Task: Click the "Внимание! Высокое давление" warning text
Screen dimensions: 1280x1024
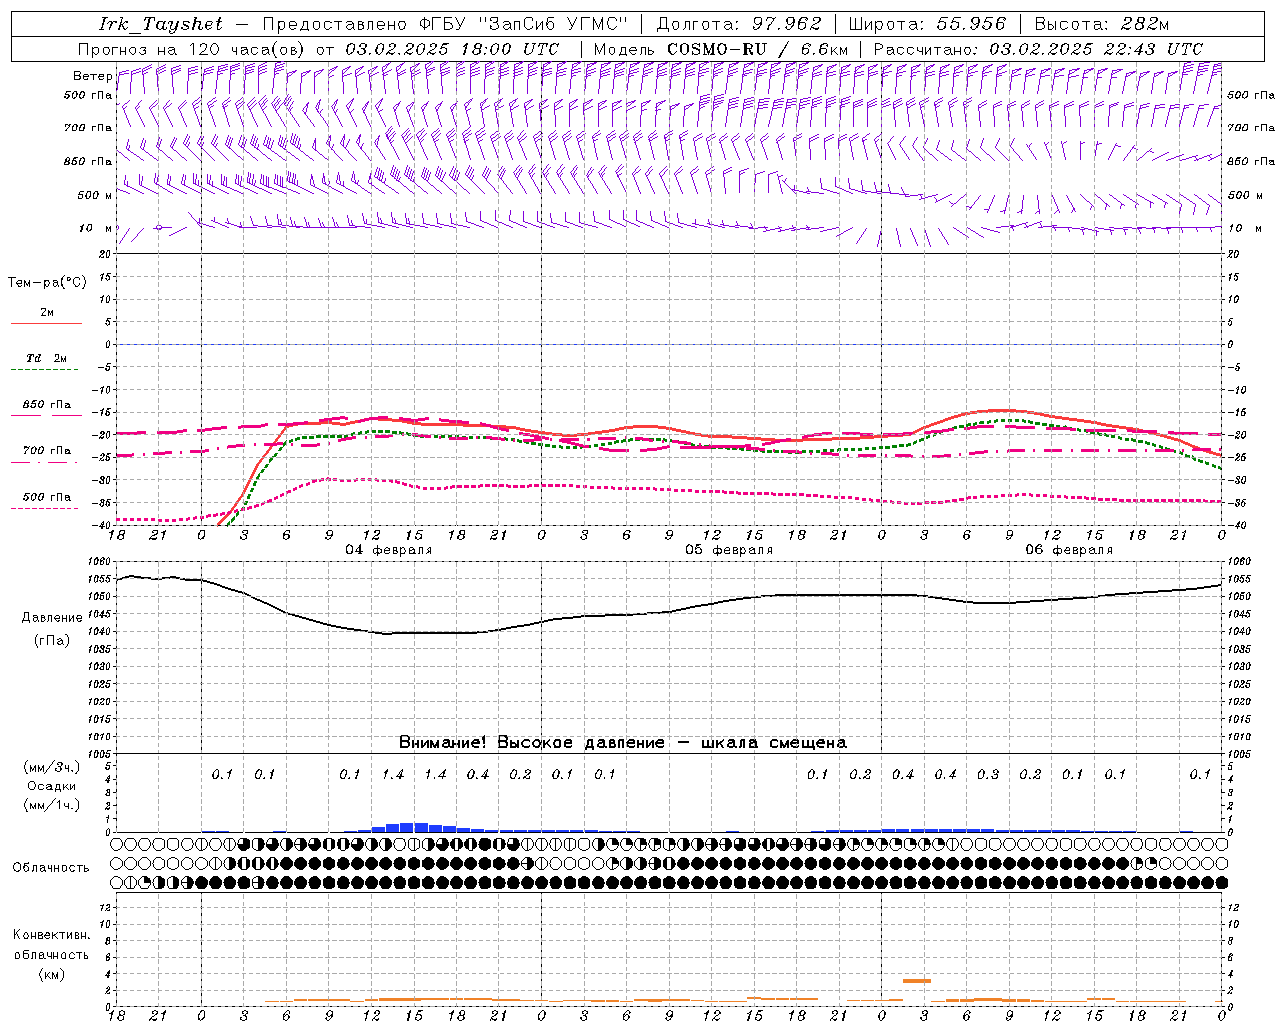Action: pos(532,743)
